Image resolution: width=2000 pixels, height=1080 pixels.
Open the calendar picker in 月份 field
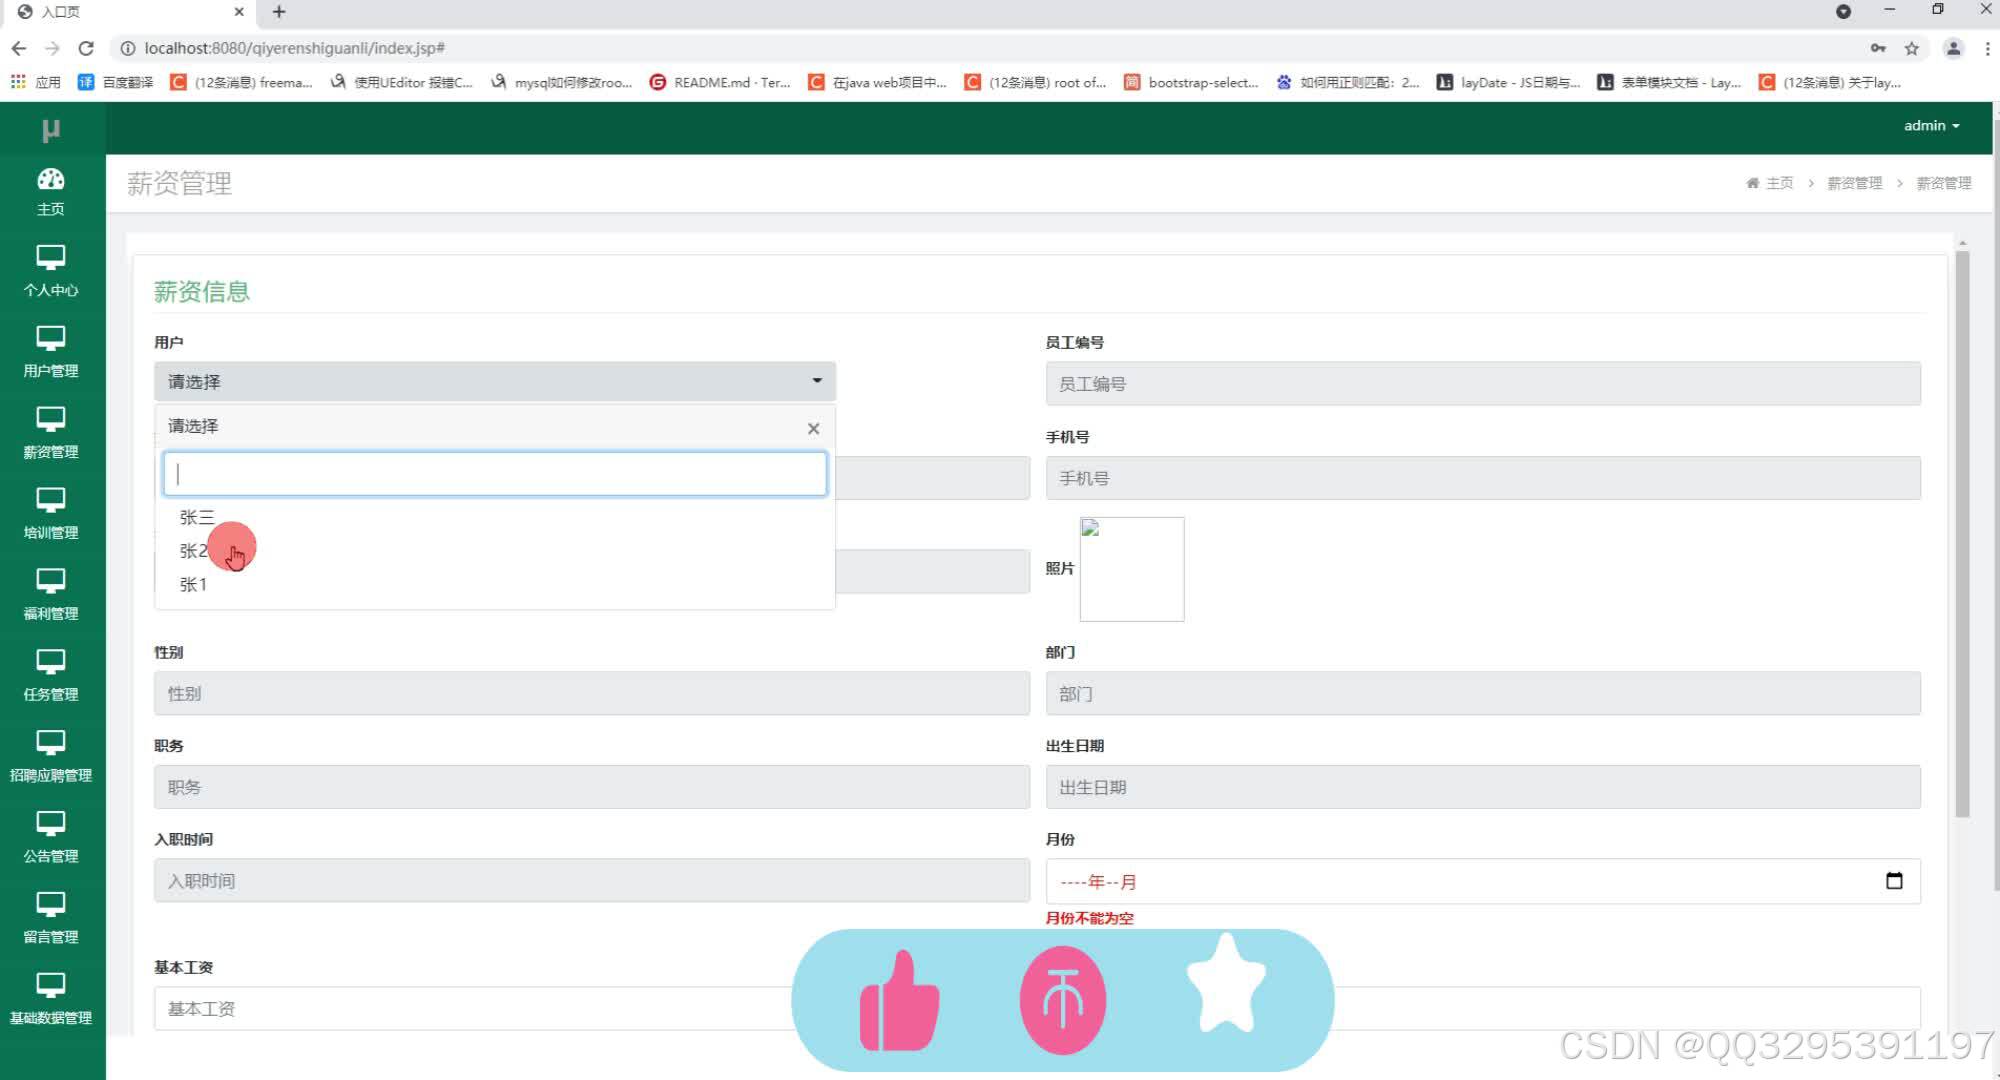coord(1894,881)
